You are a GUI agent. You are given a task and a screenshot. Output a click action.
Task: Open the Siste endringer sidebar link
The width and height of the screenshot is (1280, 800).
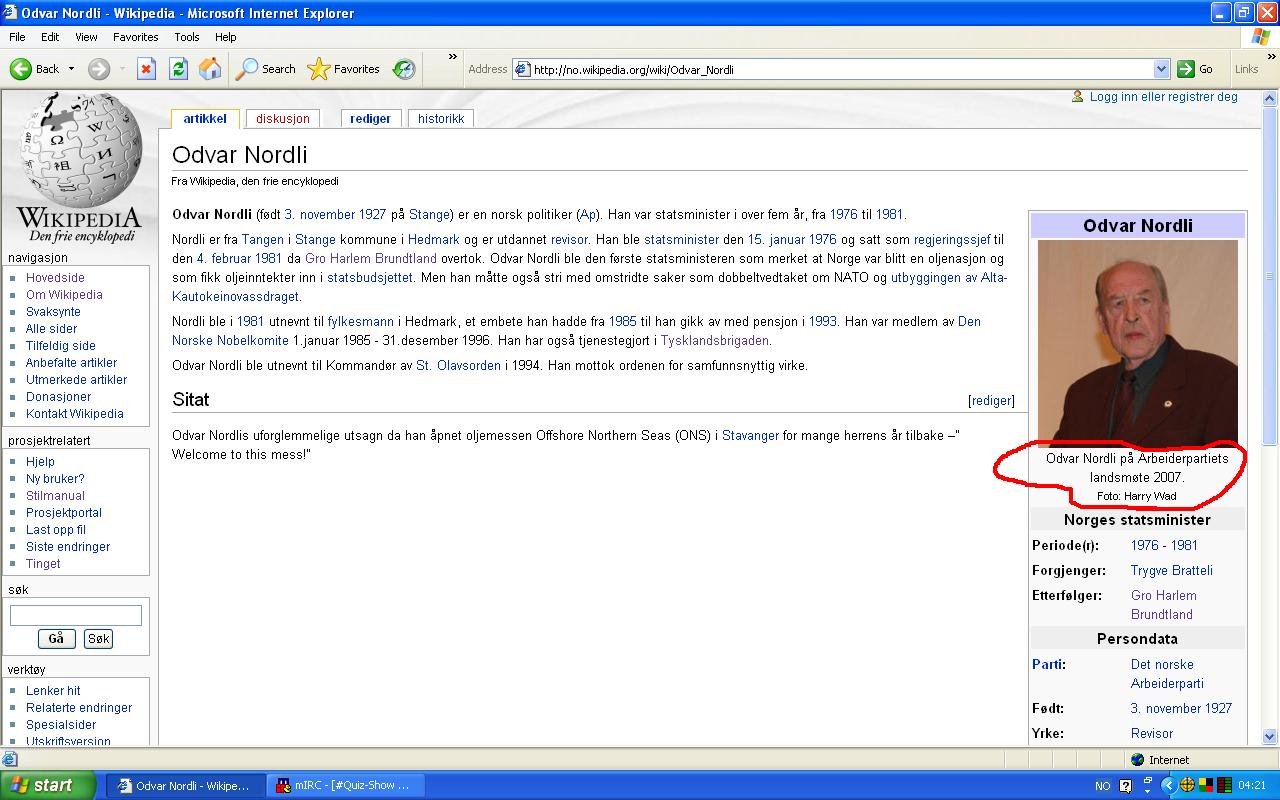[68, 547]
